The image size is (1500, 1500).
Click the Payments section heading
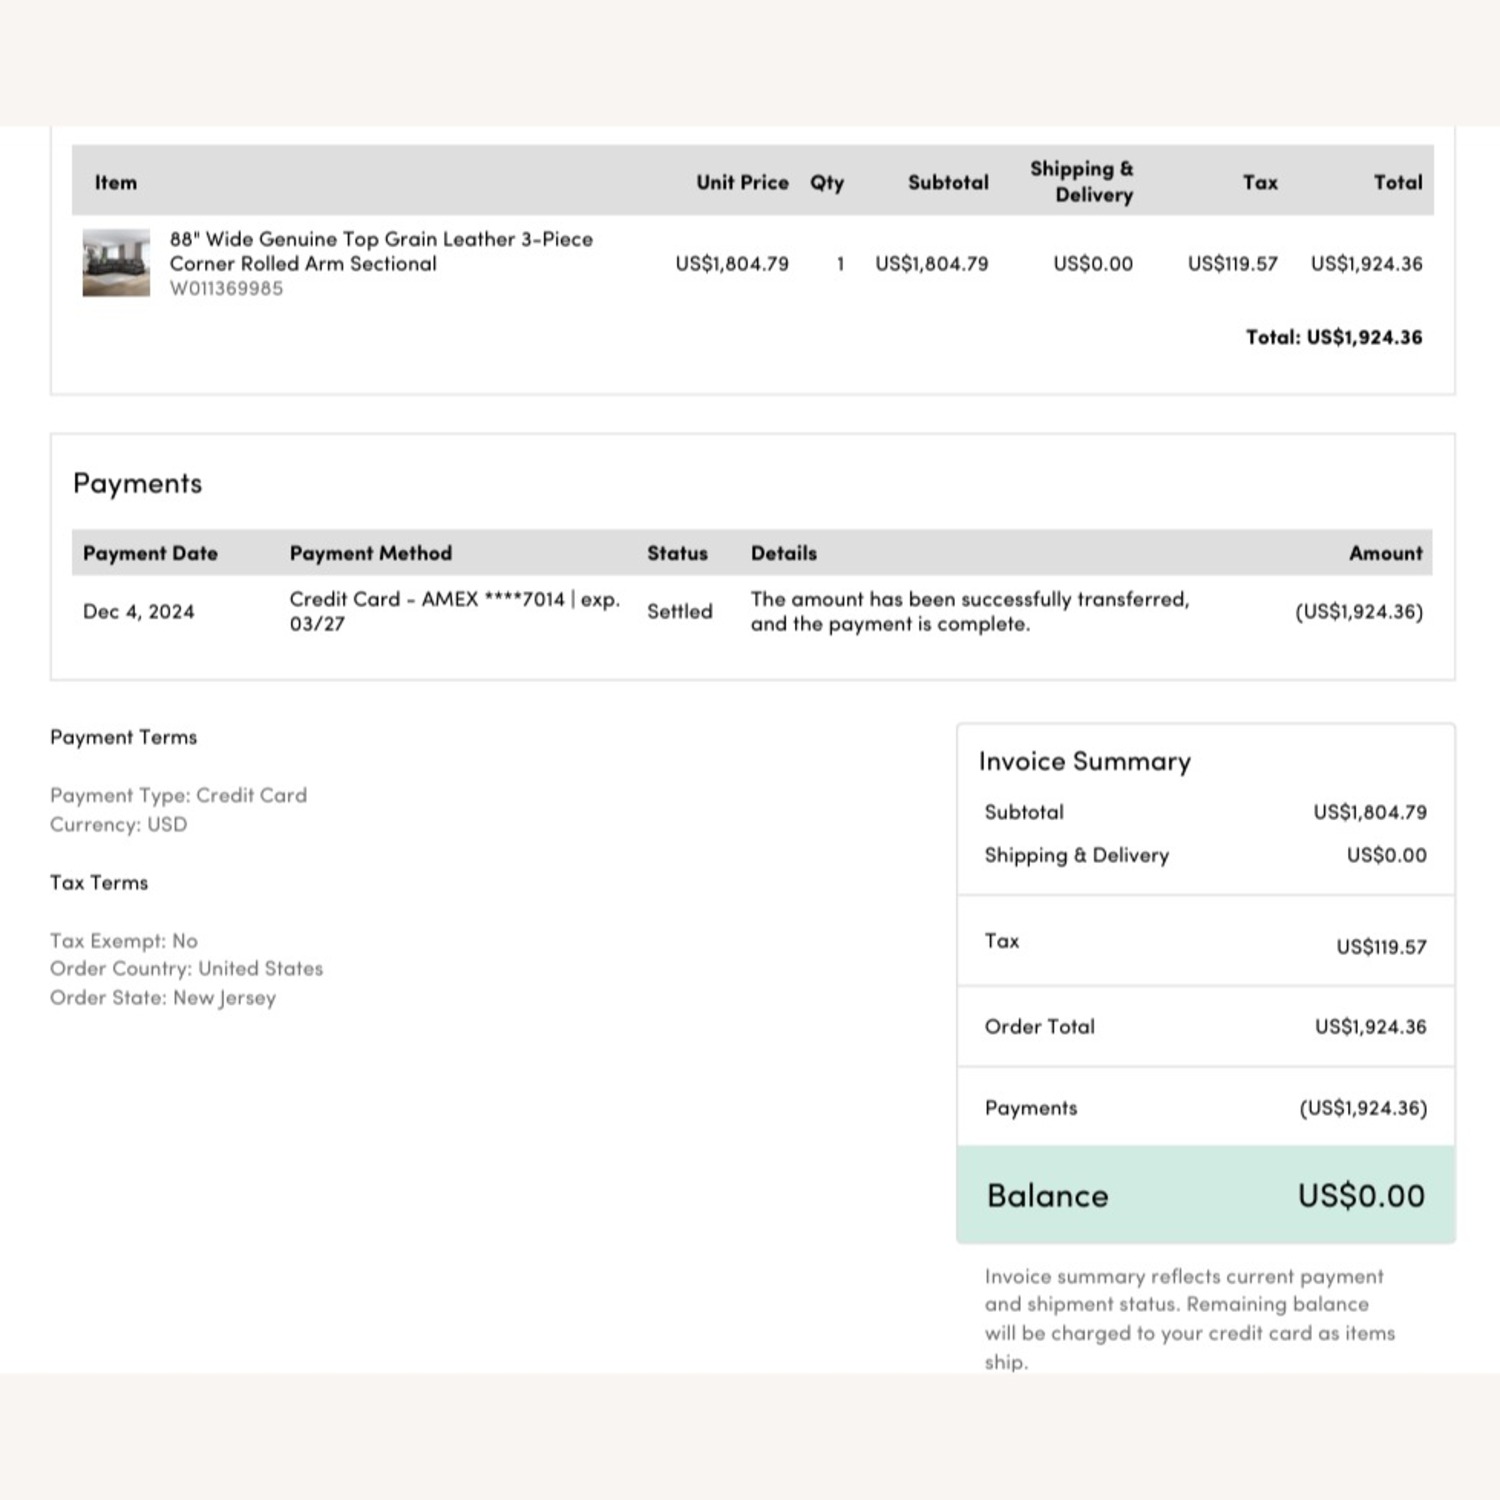point(138,483)
